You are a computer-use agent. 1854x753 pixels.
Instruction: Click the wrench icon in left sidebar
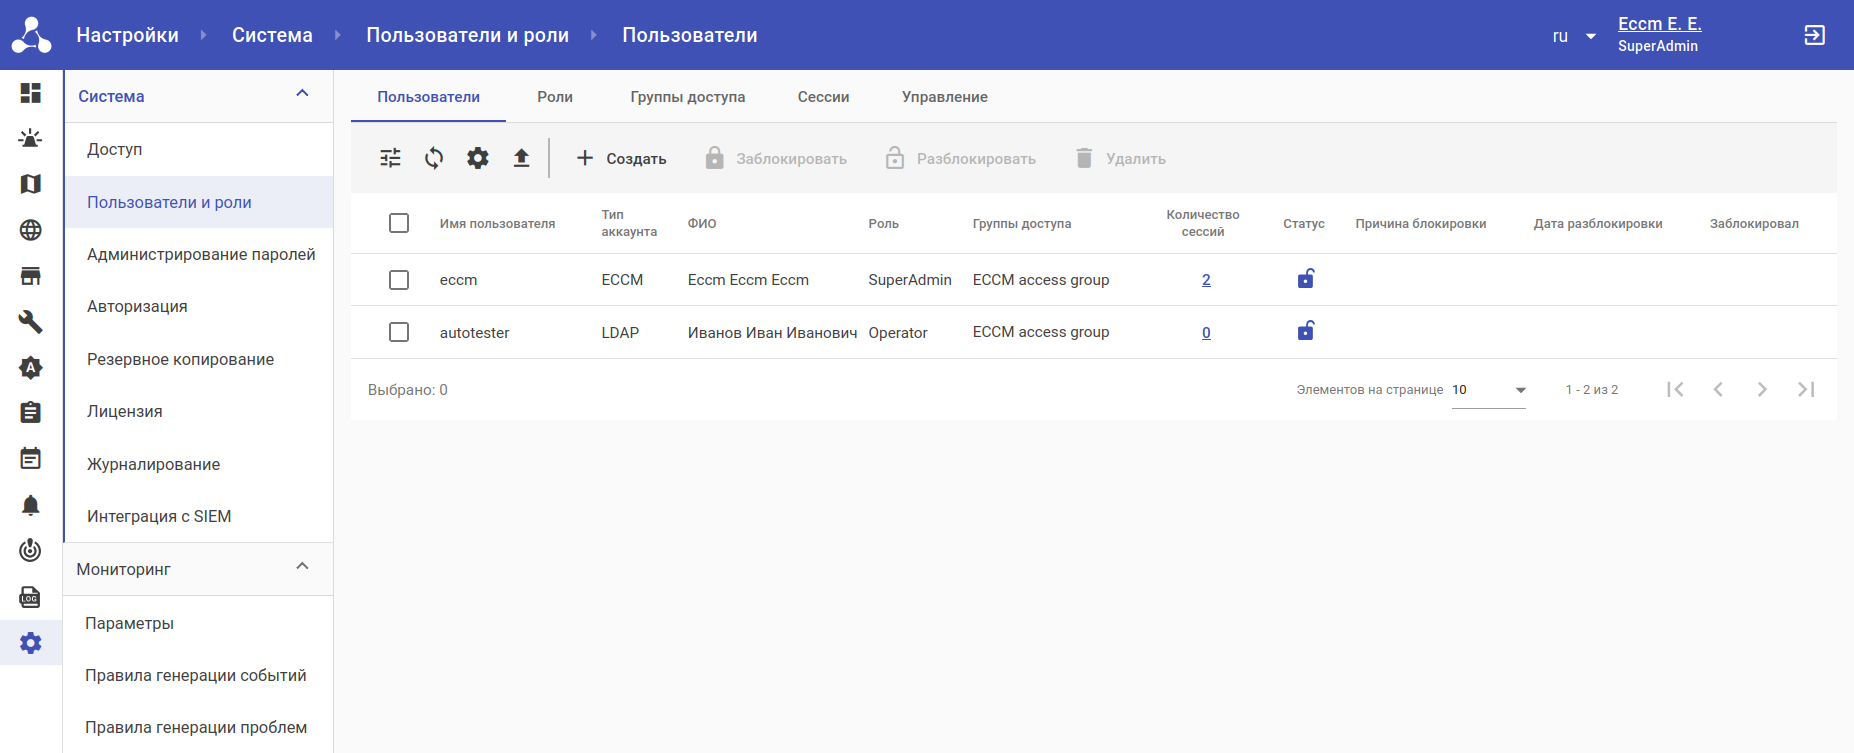[x=31, y=321]
